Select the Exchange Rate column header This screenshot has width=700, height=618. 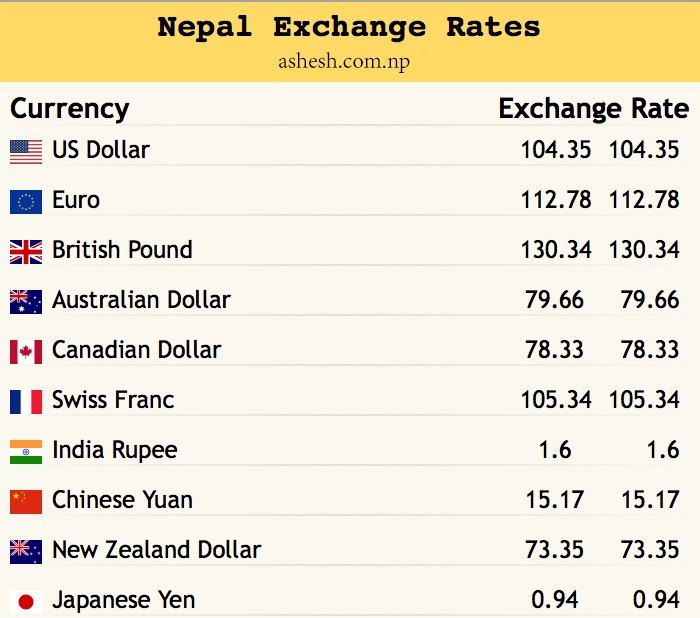593,108
